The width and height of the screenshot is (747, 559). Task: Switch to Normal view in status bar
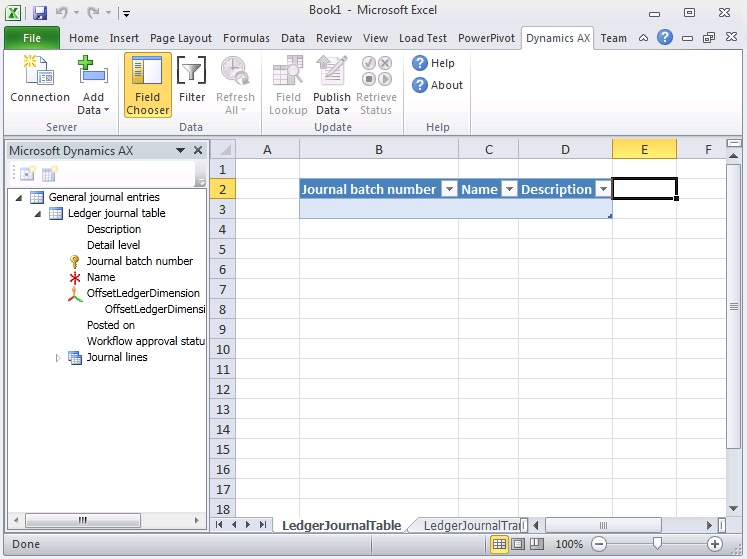[499, 544]
